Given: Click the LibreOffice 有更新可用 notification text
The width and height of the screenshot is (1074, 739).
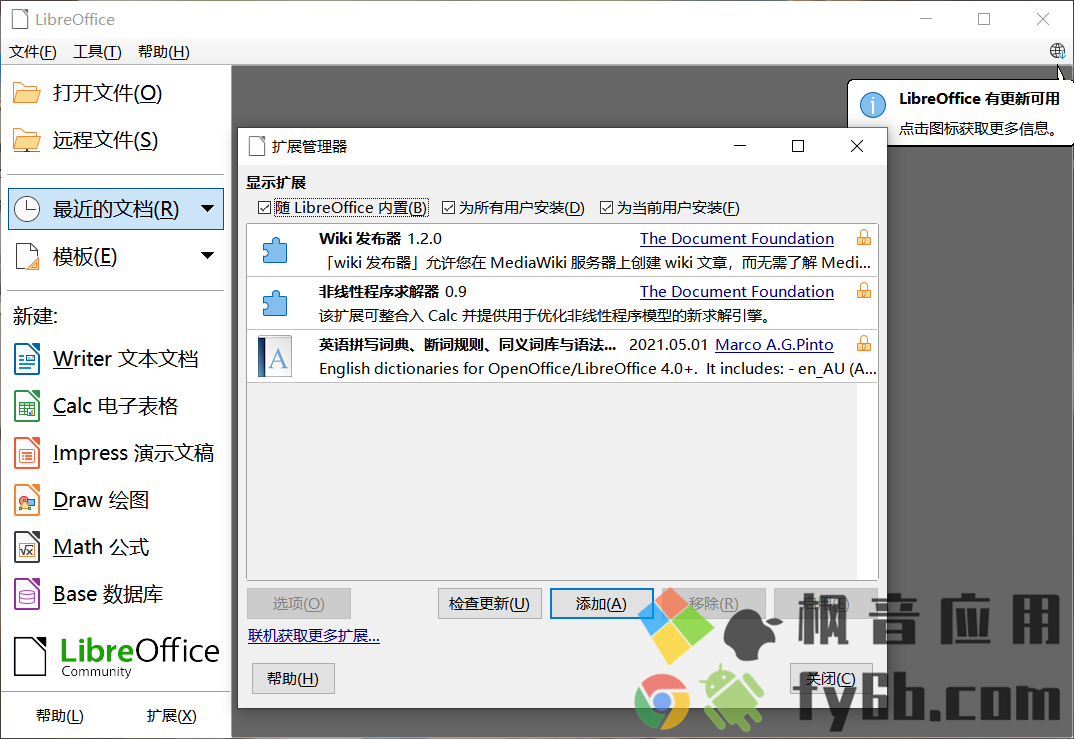Looking at the screenshot, I should point(979,99).
